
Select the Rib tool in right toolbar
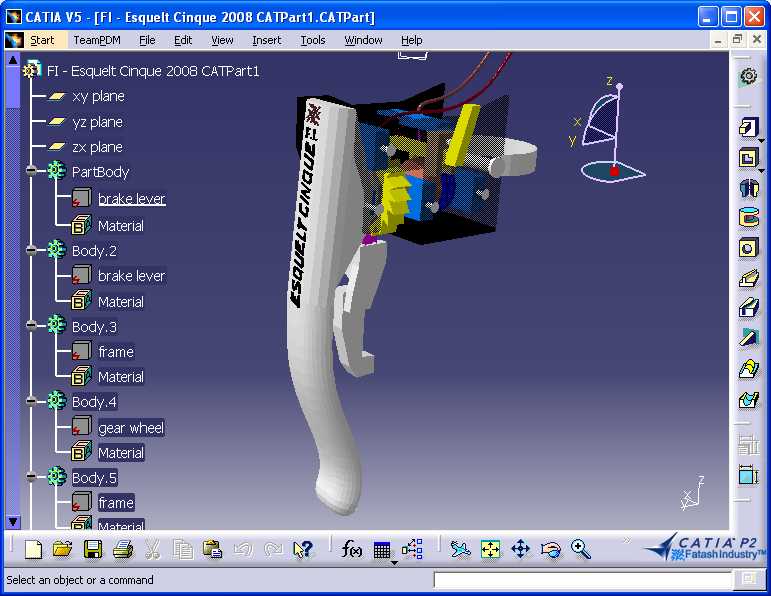748,278
